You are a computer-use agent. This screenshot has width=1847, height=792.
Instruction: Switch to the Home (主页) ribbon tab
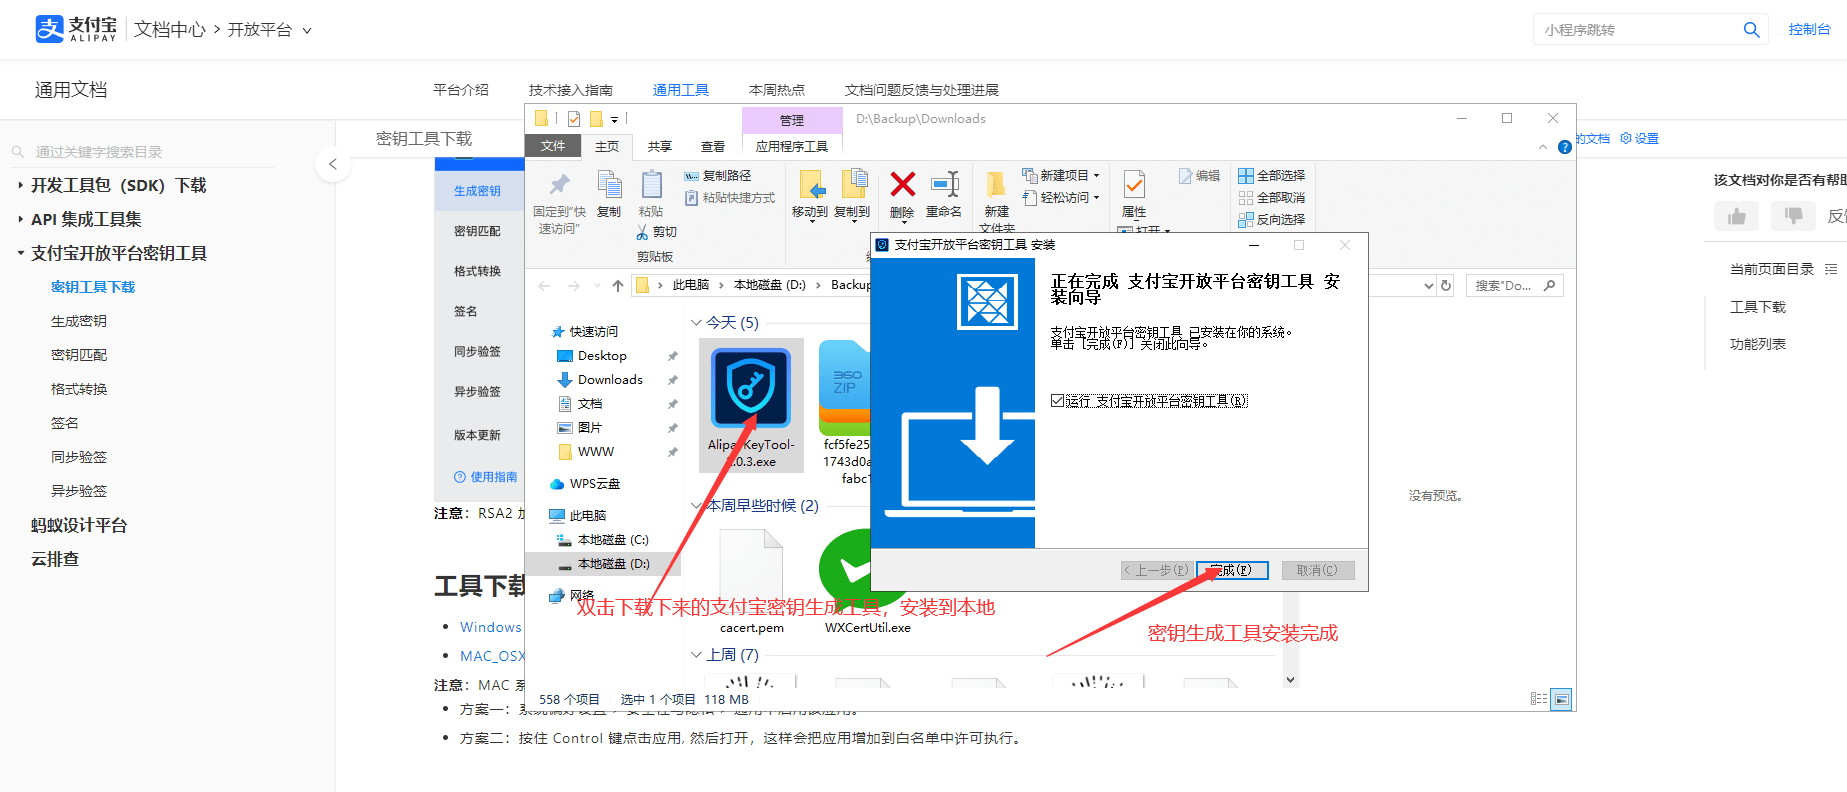click(x=607, y=146)
